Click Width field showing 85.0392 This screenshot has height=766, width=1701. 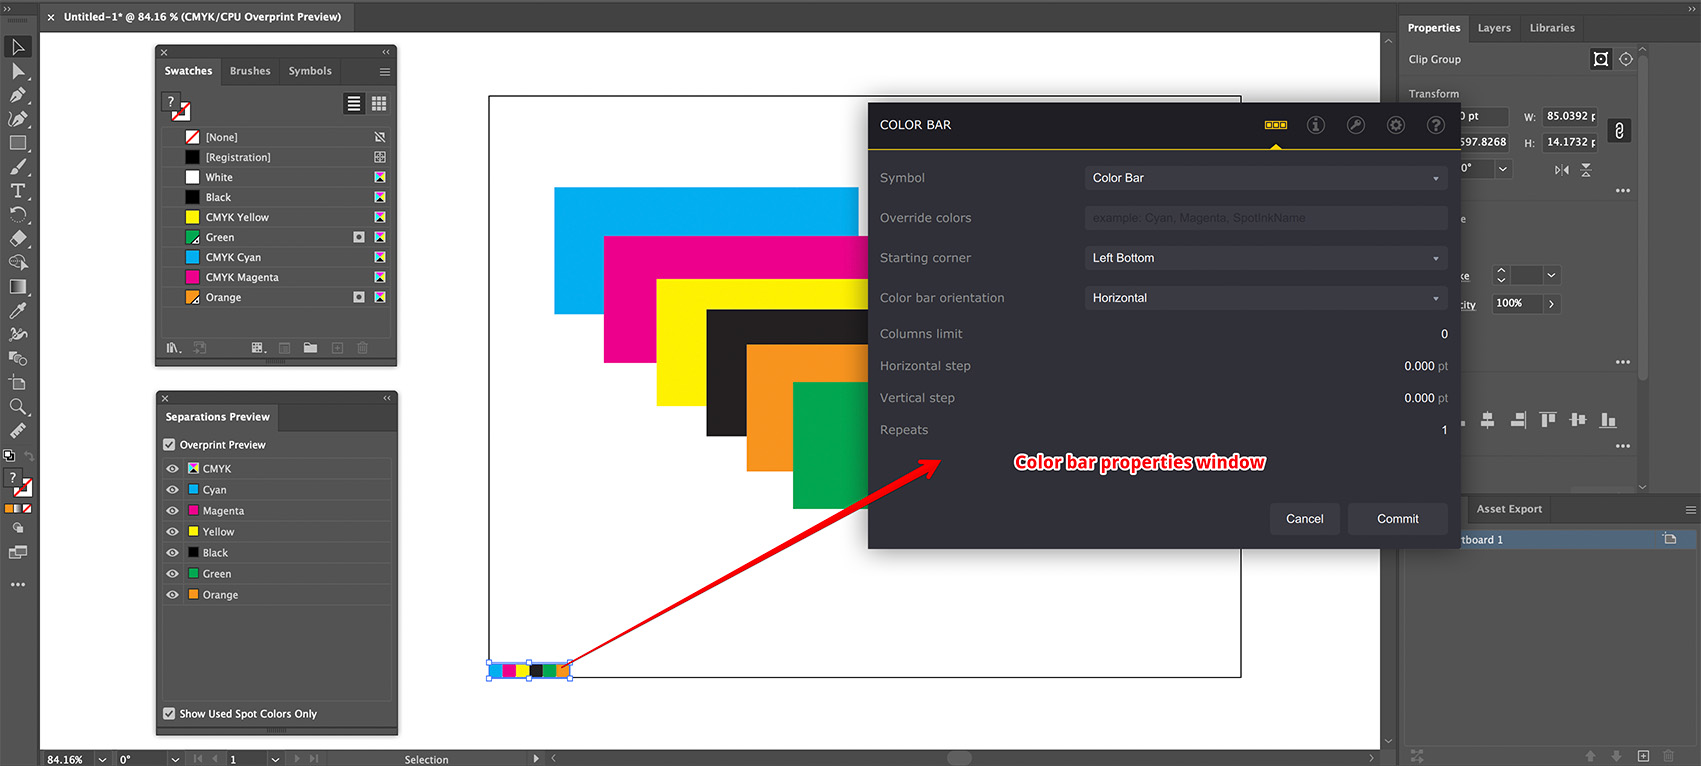(1570, 116)
